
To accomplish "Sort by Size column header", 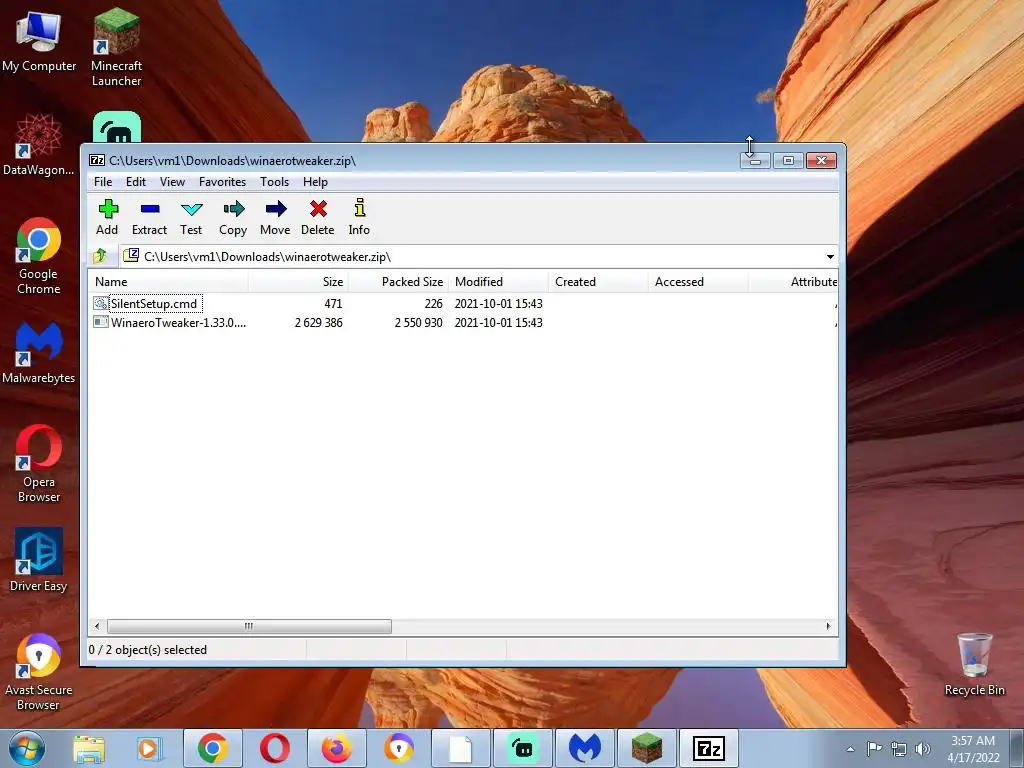I will 298,281.
